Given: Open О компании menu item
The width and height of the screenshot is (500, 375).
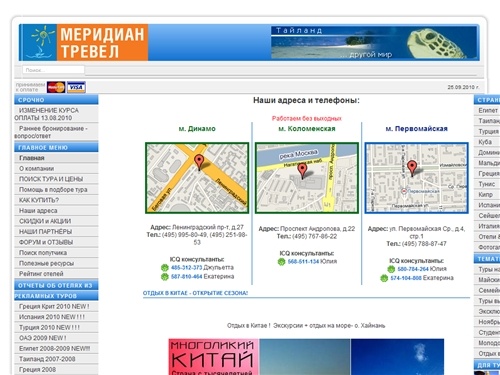Looking at the screenshot, I should tap(56, 169).
